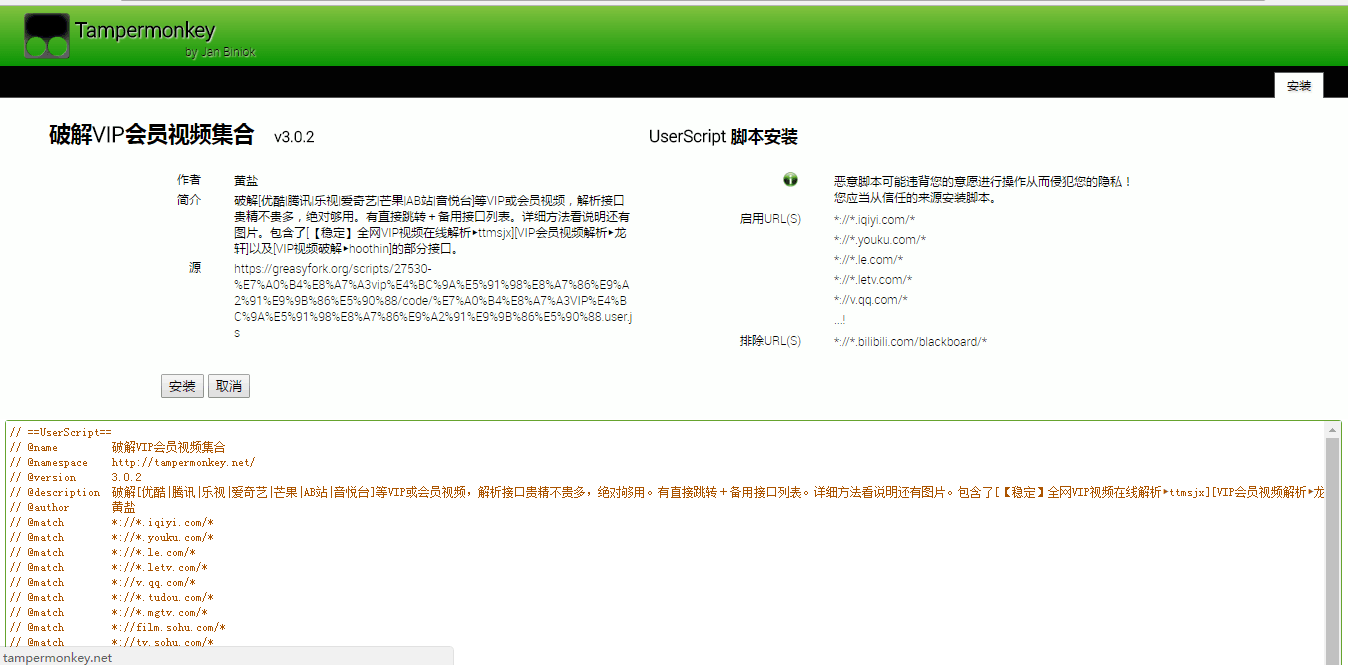Click the @namespace tampermonkey.net line
Screen dimensions: 1348x665
[133, 462]
